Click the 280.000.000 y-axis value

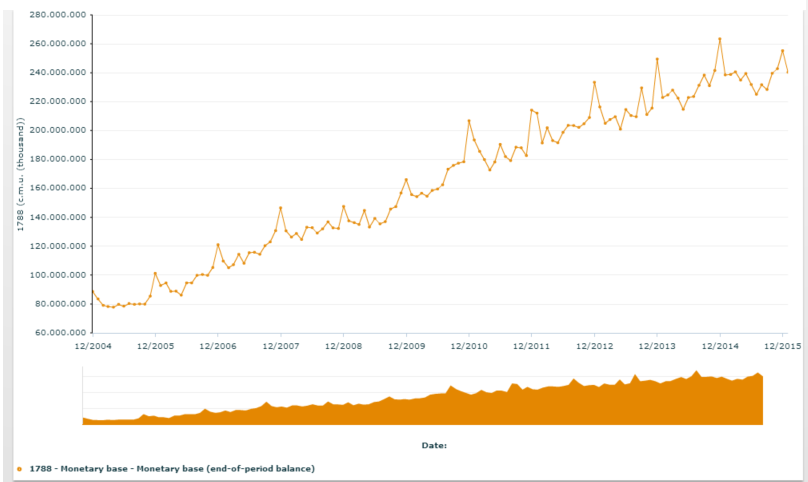[x=58, y=15]
